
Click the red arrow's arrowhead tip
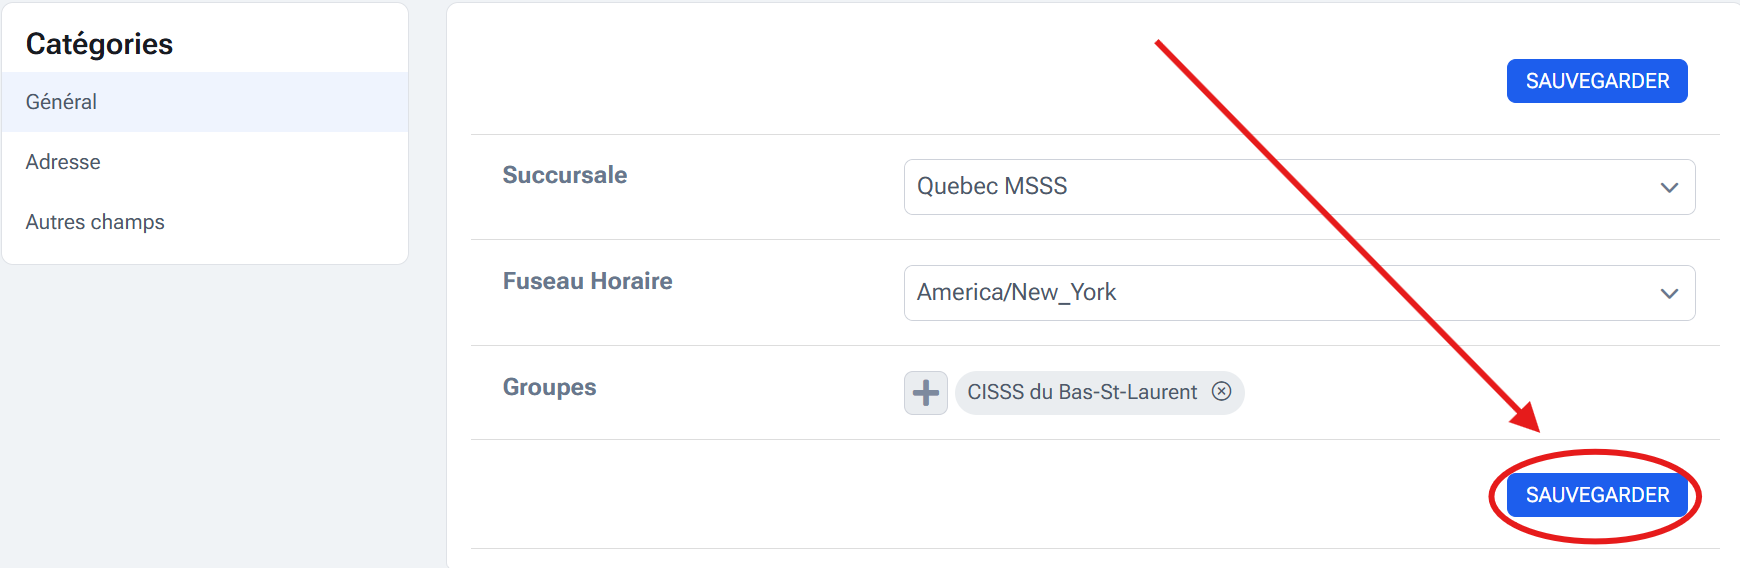[1537, 430]
